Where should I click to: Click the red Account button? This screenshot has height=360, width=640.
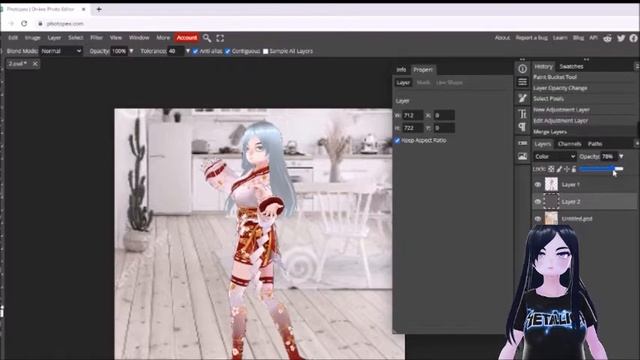(187, 38)
